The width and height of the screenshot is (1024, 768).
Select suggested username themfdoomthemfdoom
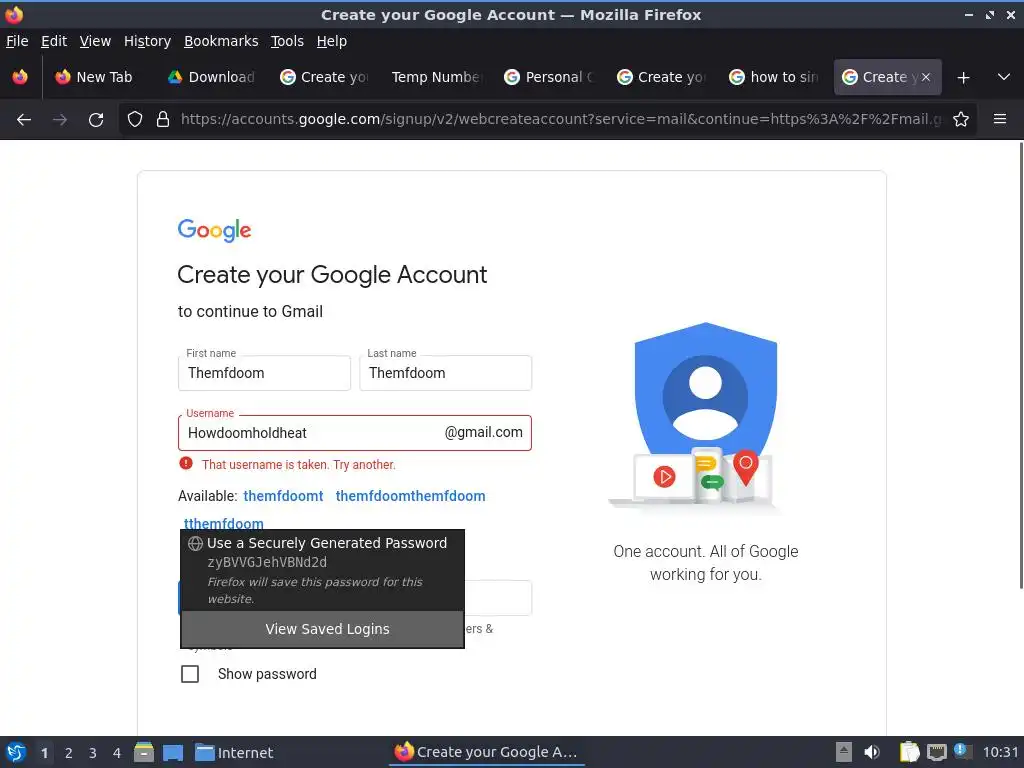tap(410, 496)
